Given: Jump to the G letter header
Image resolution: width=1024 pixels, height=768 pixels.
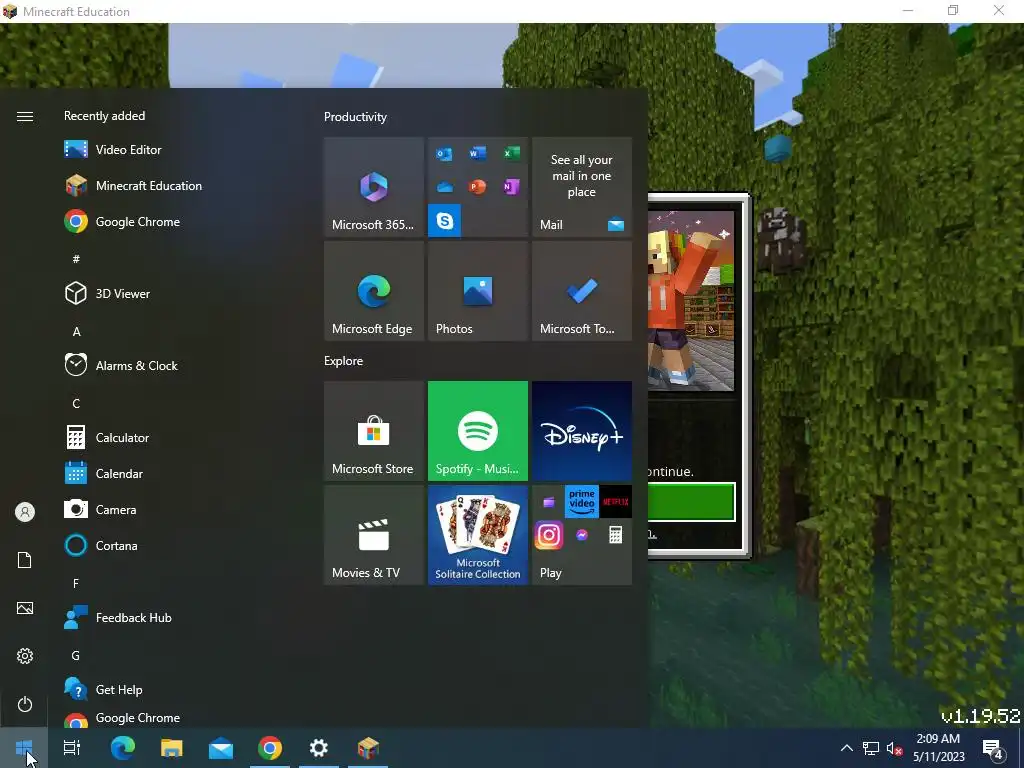Looking at the screenshot, I should click(76, 655).
